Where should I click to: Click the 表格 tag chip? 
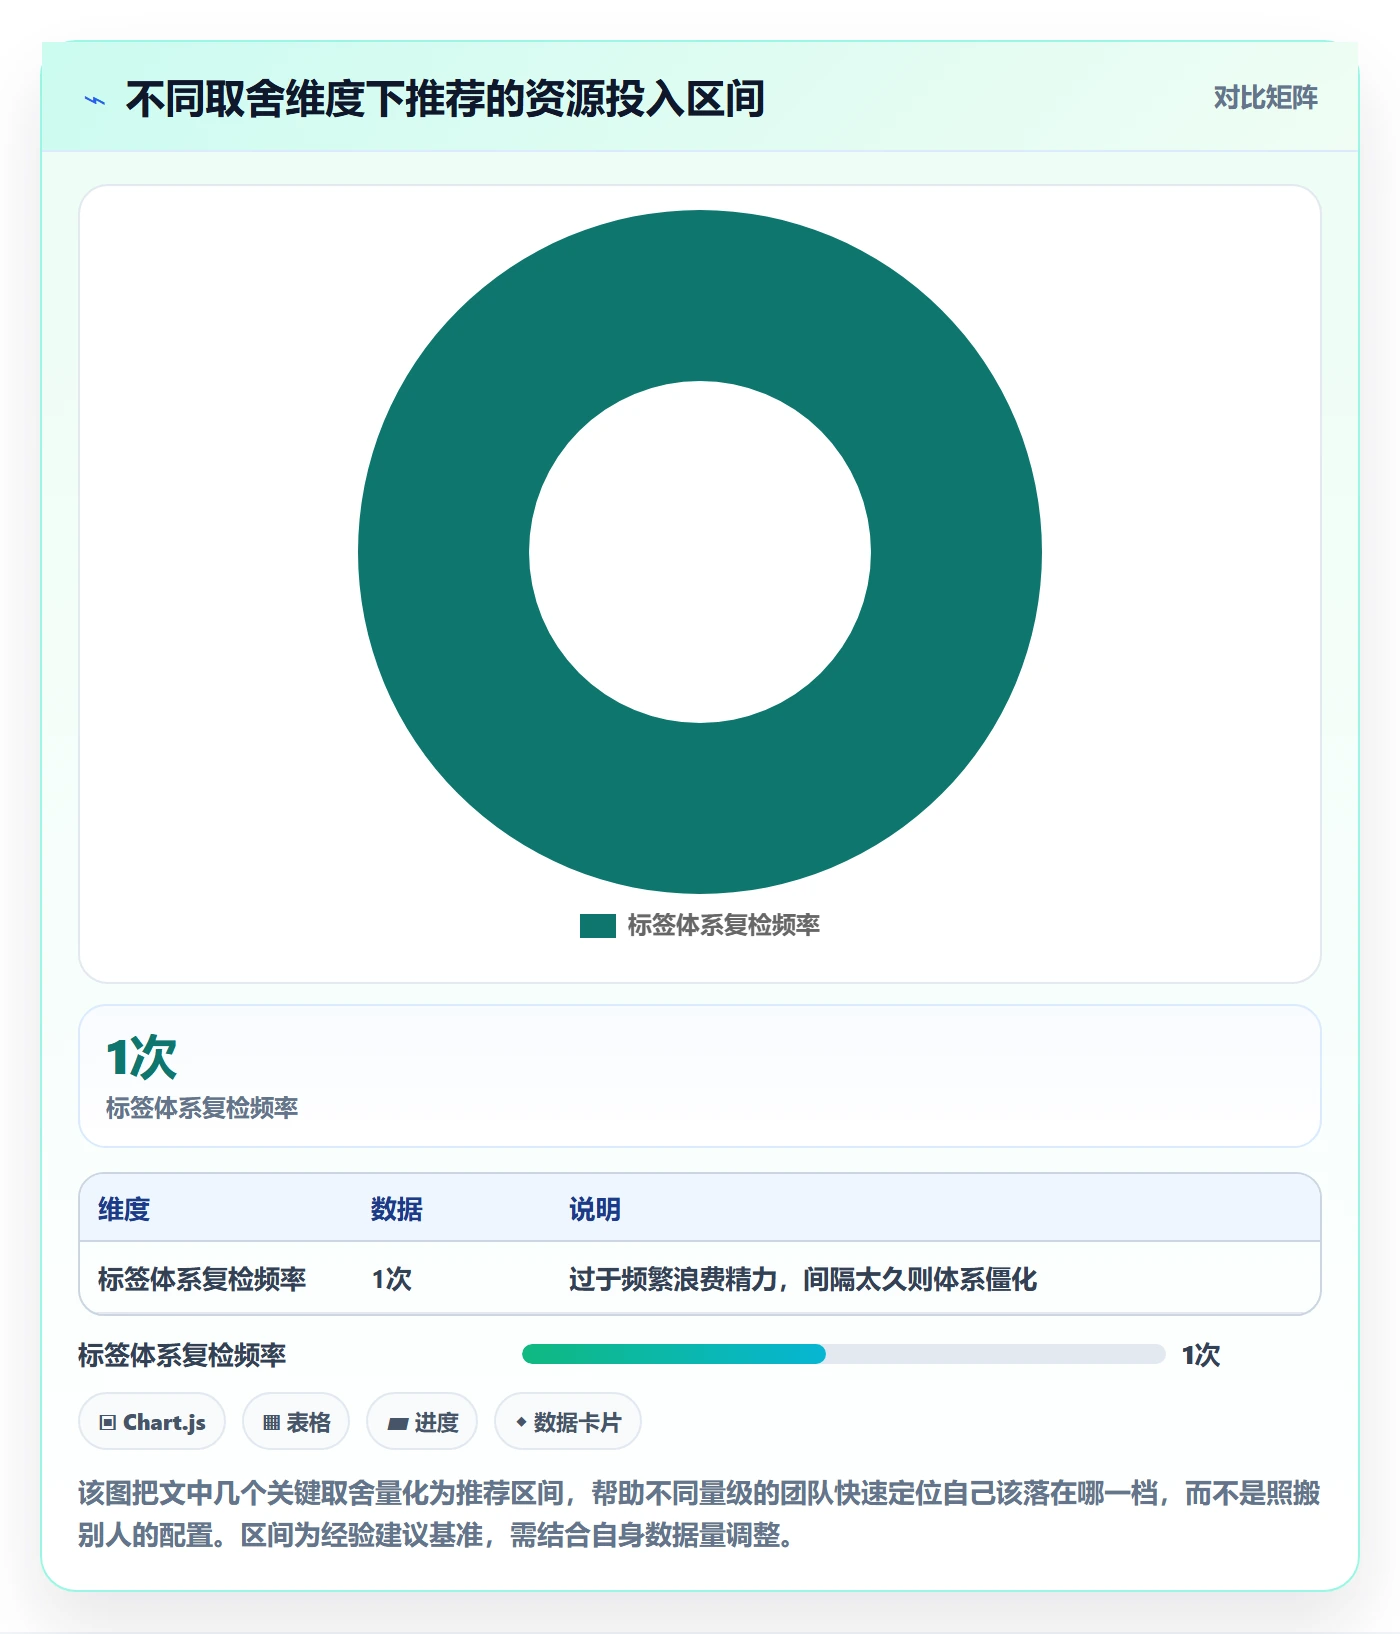[296, 1421]
